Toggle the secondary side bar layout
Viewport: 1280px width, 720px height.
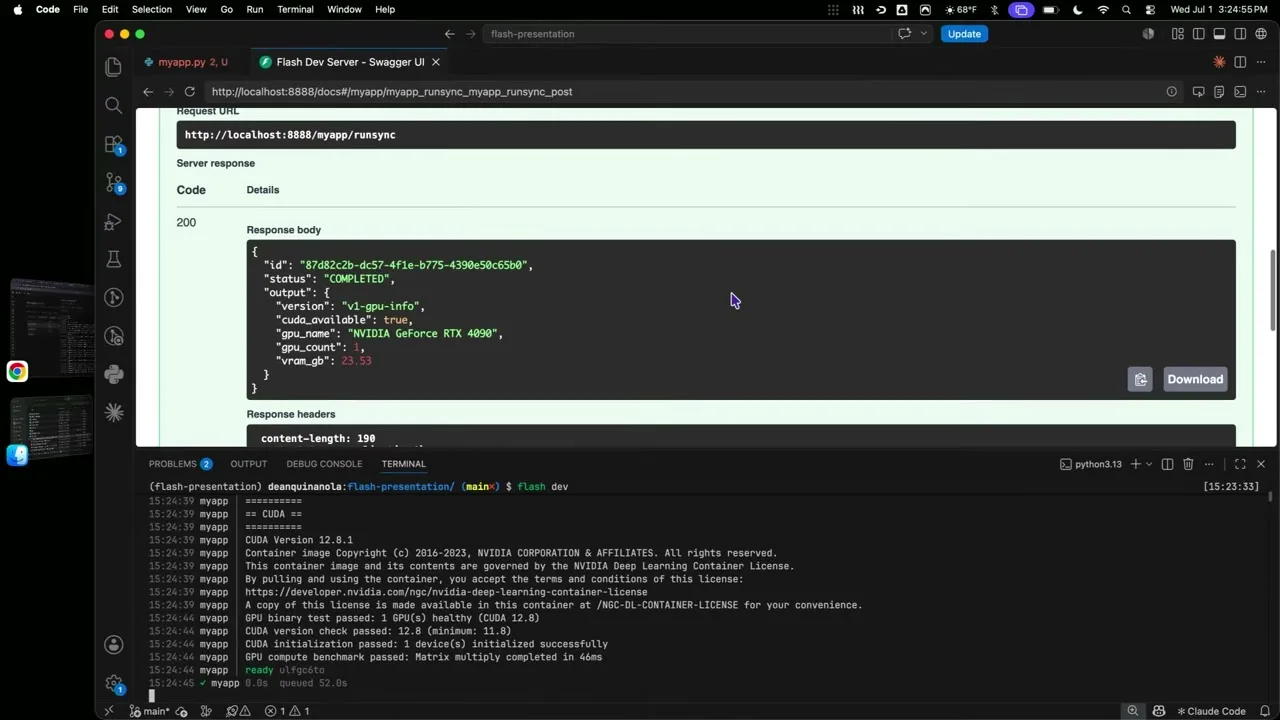click(1240, 34)
